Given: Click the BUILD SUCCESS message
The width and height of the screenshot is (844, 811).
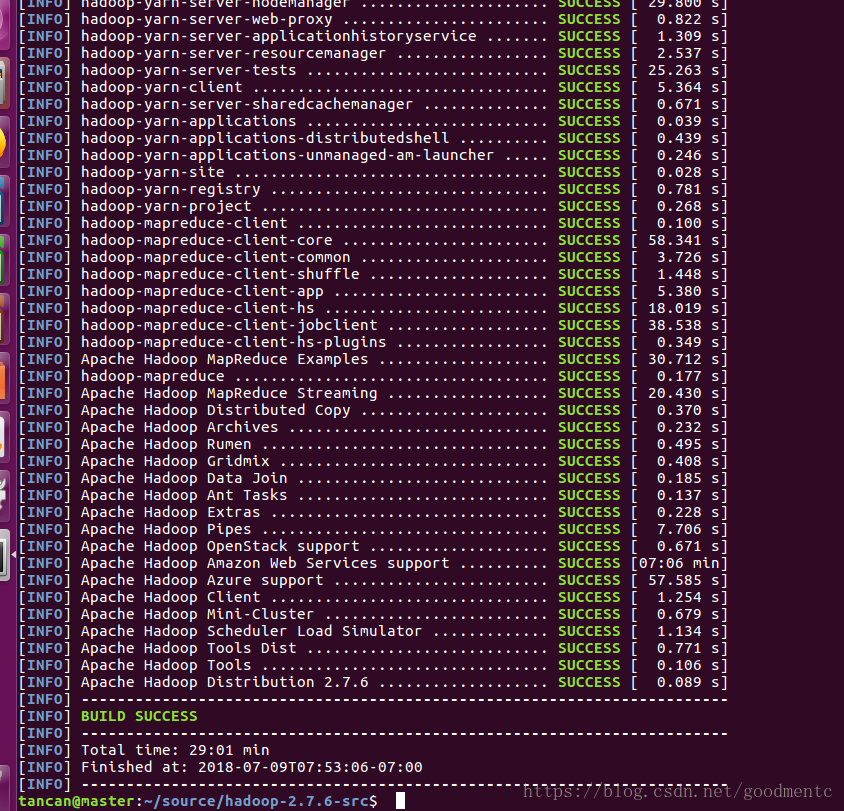Looking at the screenshot, I should pyautogui.click(x=139, y=716).
